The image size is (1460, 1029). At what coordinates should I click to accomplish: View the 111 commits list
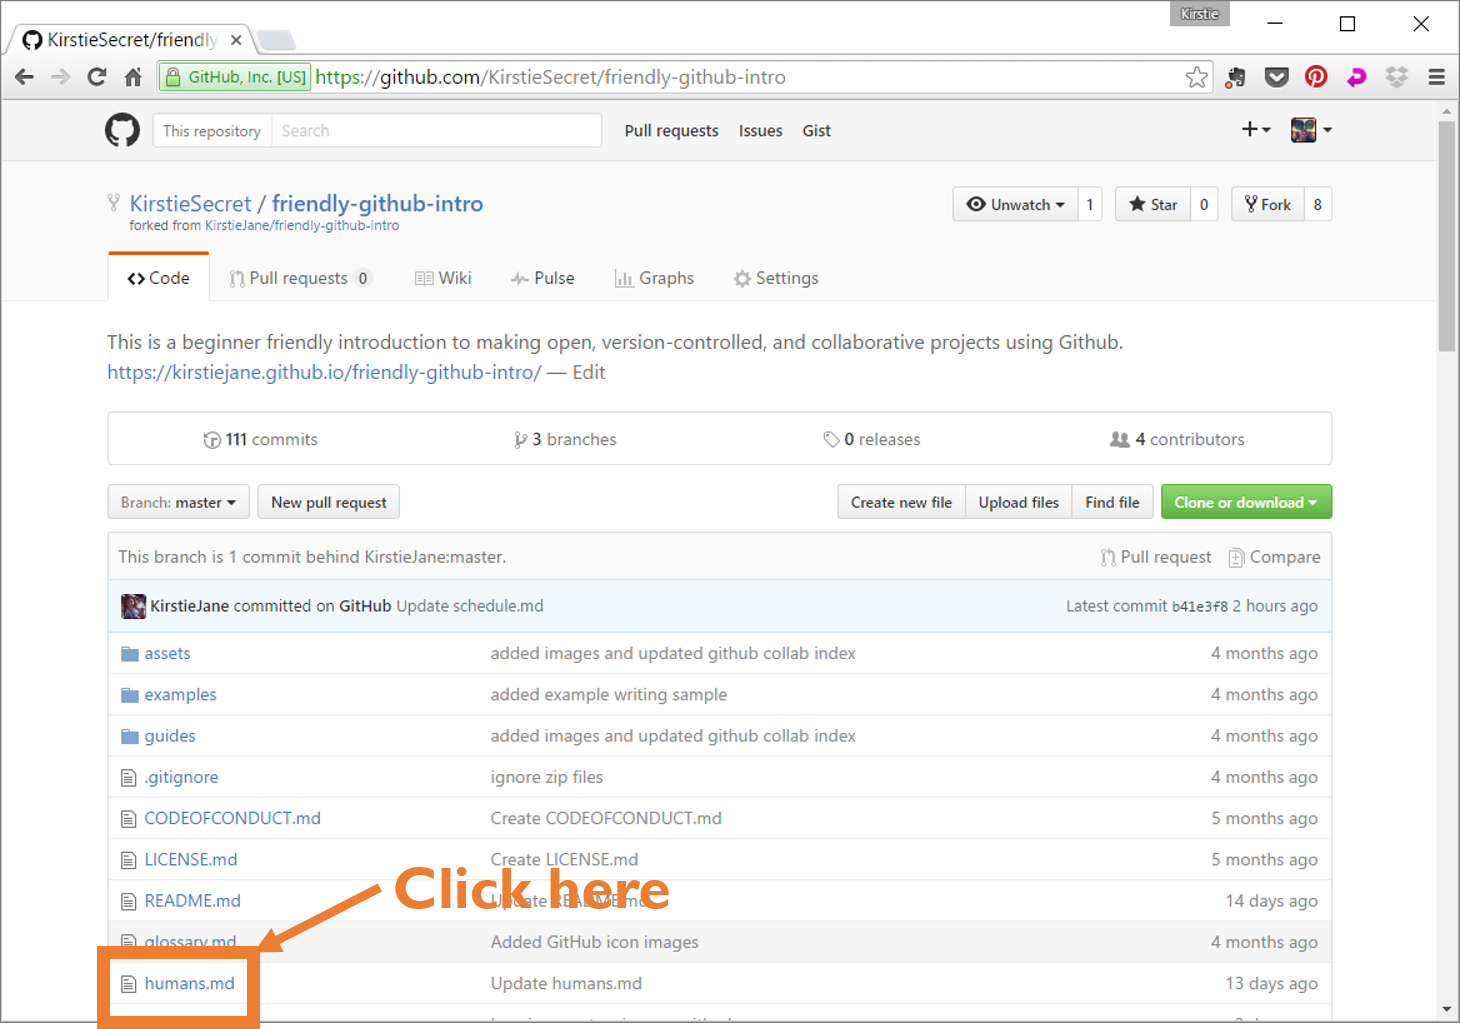[260, 439]
